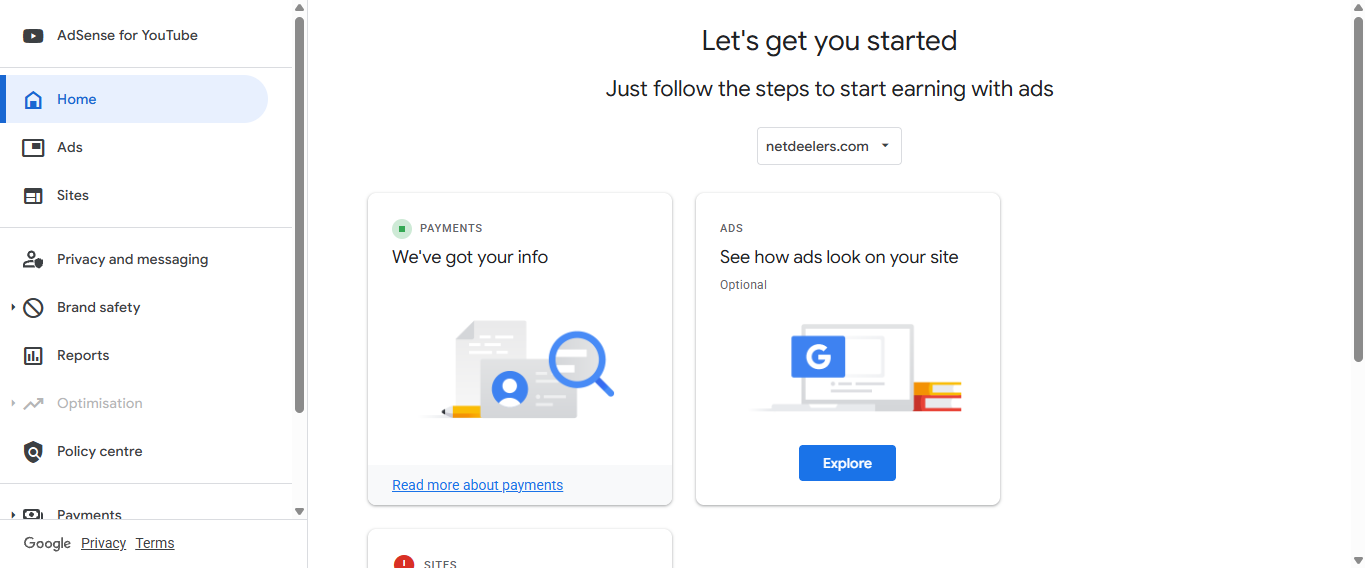
Task: Click the AdSense for YouTube play icon
Action: tap(33, 36)
